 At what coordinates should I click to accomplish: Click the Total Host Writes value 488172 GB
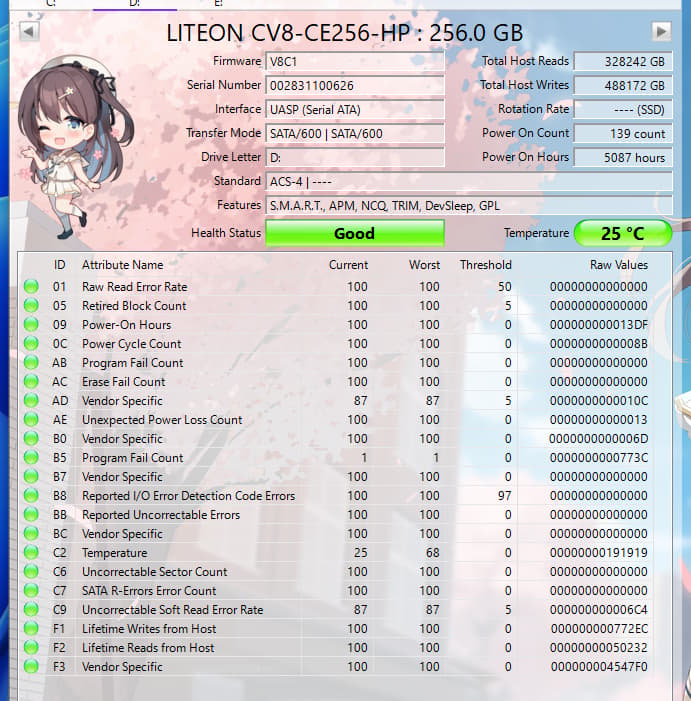coord(623,85)
